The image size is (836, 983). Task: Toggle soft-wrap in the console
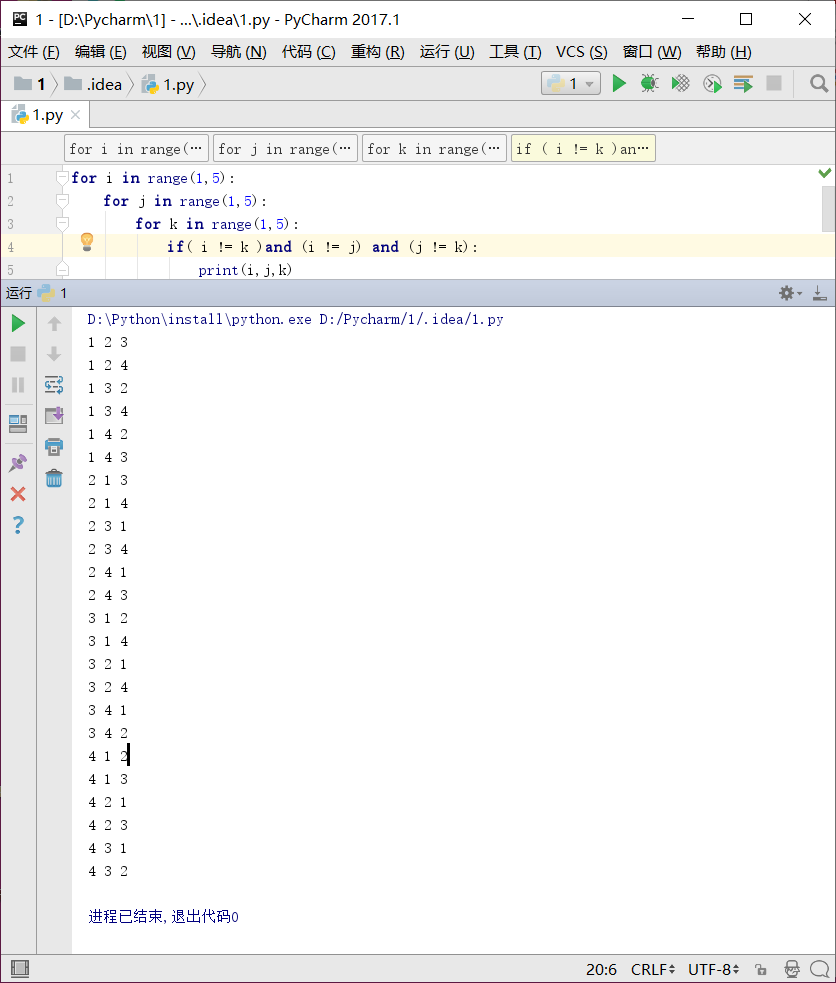point(54,384)
